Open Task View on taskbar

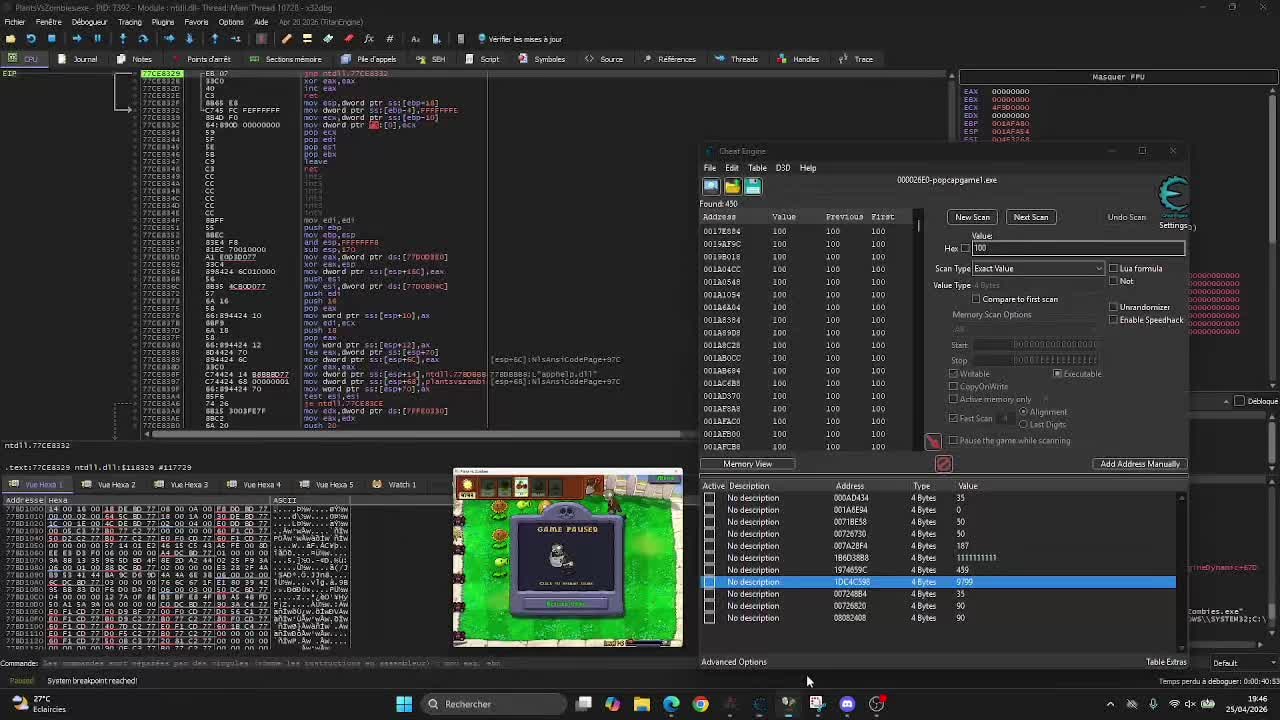(584, 704)
